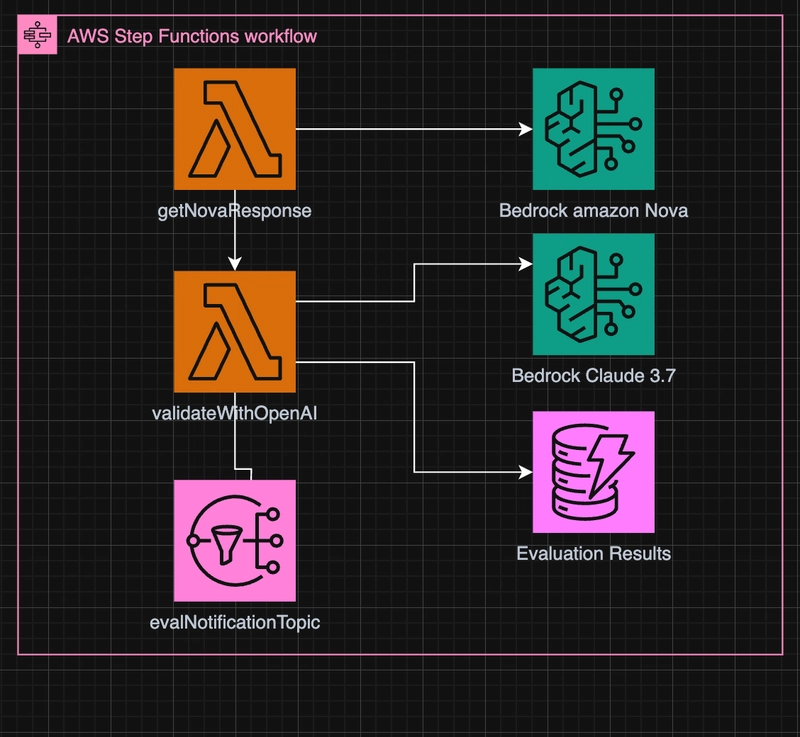
Task: Select the evalNotificationTopic SNS icon
Action: pyautogui.click(x=235, y=541)
